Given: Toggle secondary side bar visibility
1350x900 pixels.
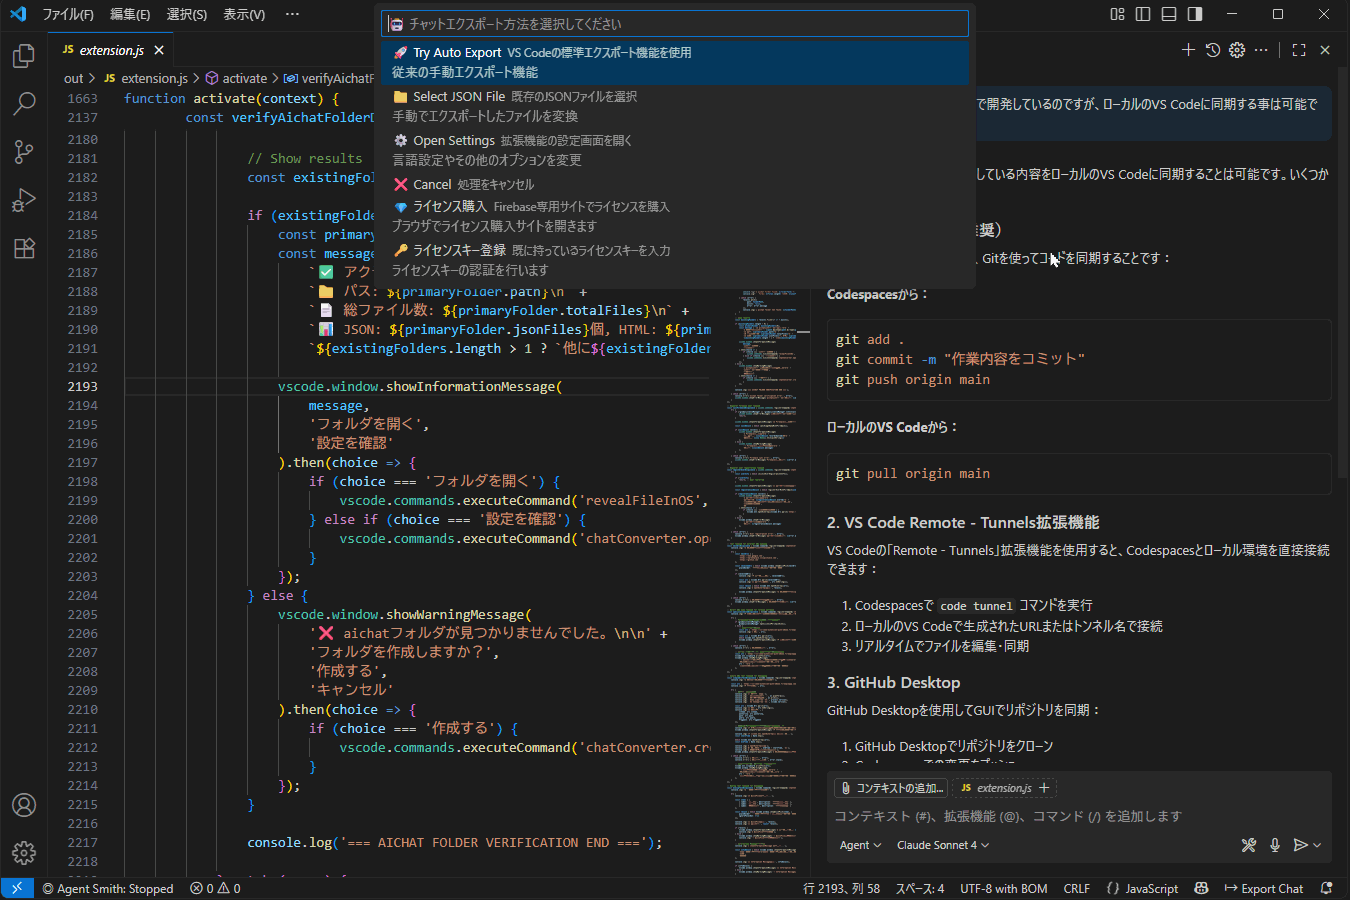Looking at the screenshot, I should tap(1195, 14).
